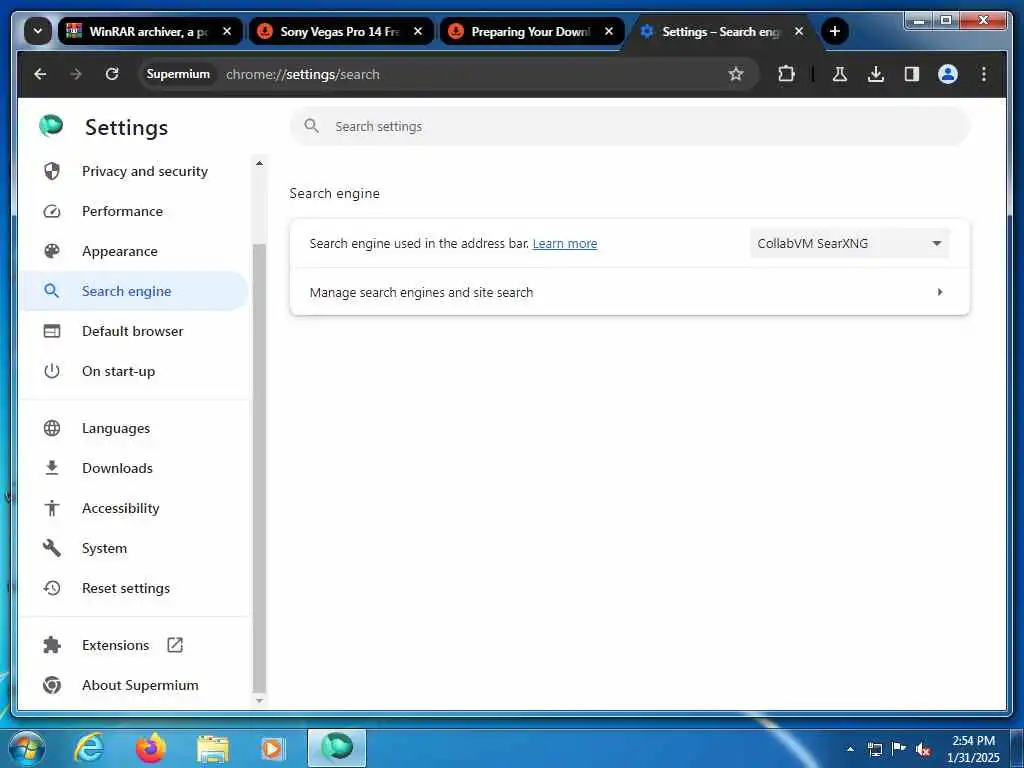Toggle the side panel icon

[x=912, y=74]
